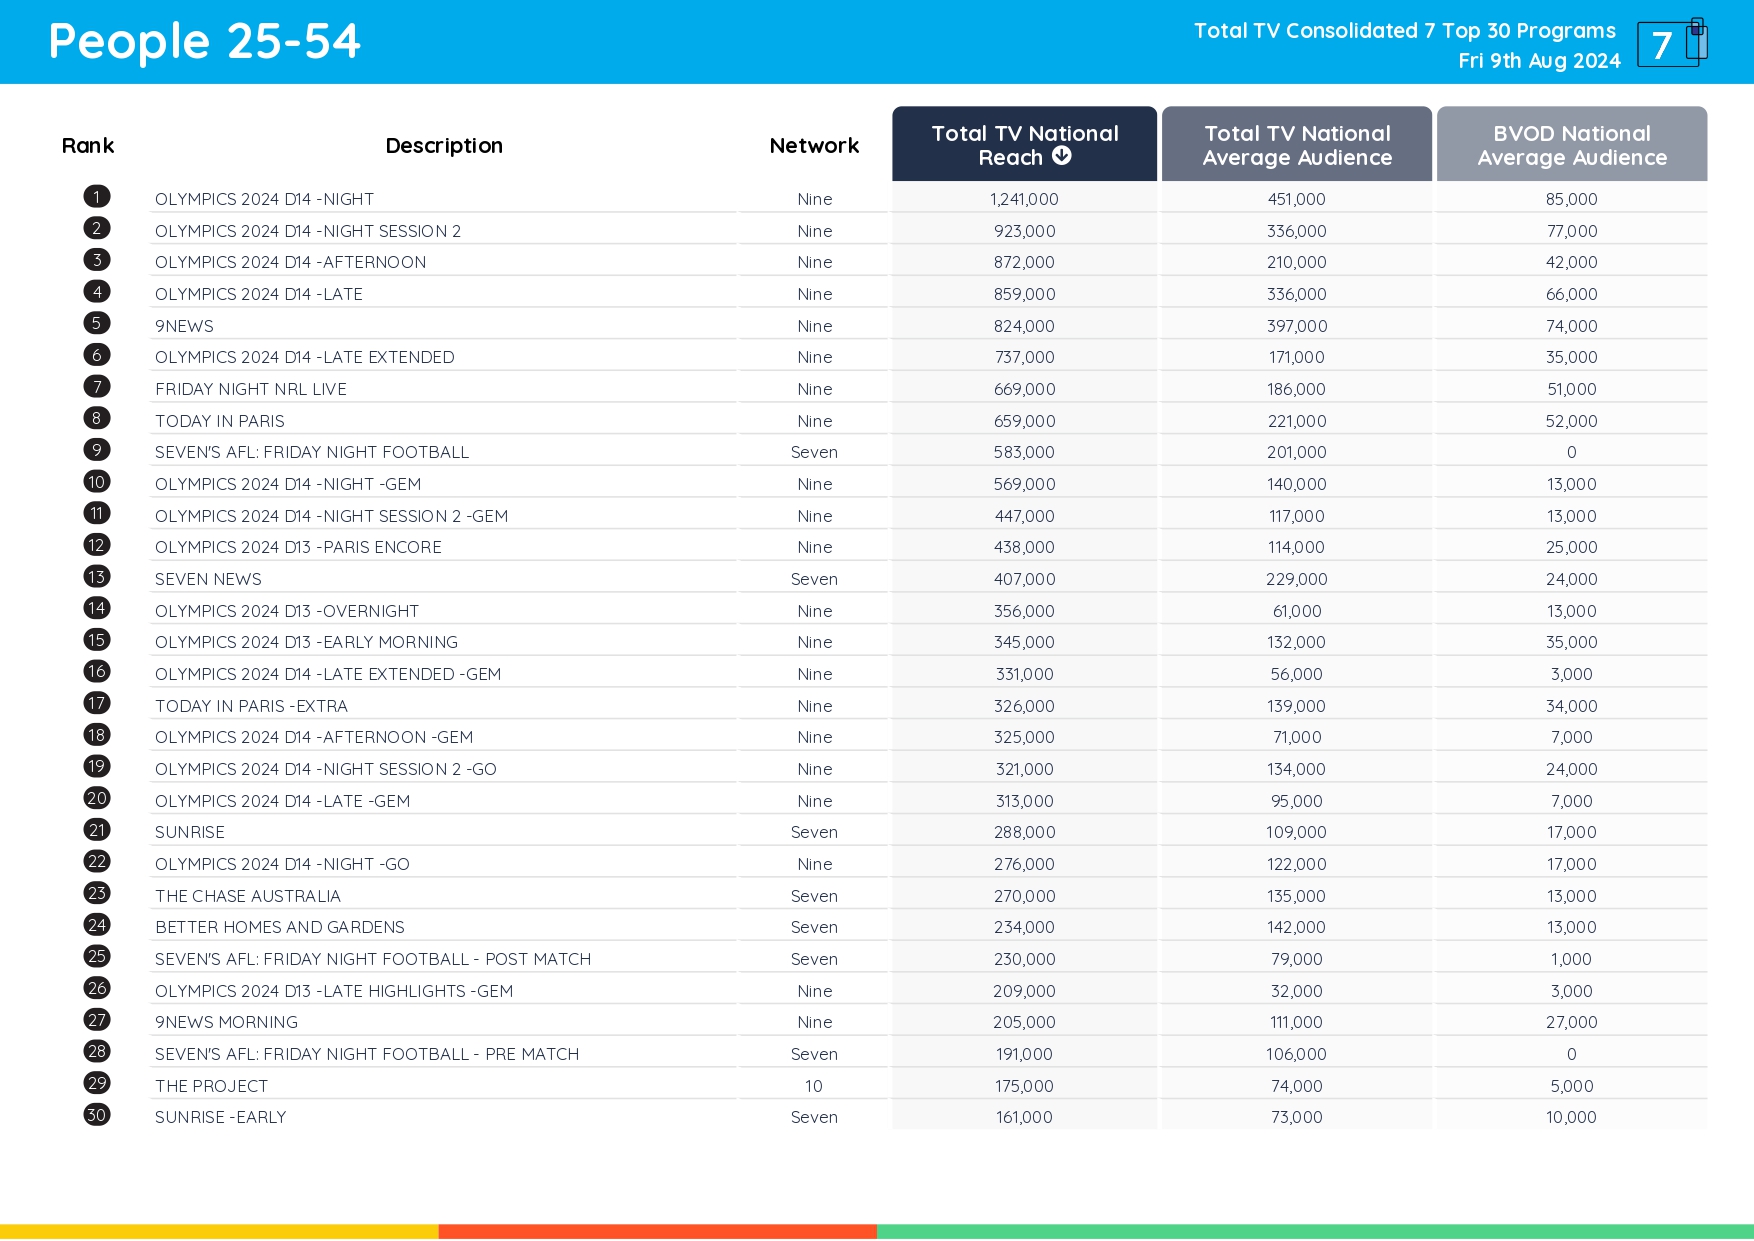Select FRIDAY NIGHT NRL LIVE entry
The height and width of the screenshot is (1241, 1754).
[251, 389]
